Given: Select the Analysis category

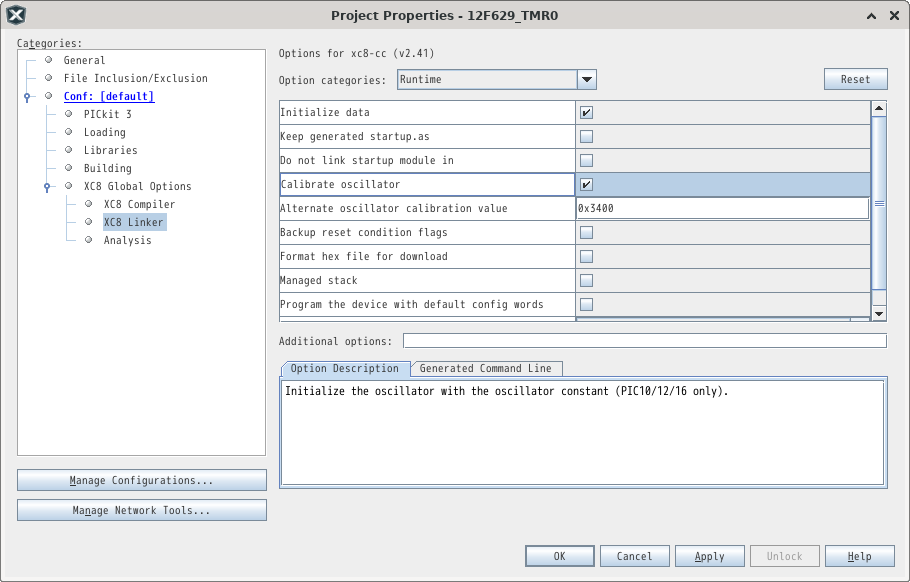Looking at the screenshot, I should pos(127,240).
